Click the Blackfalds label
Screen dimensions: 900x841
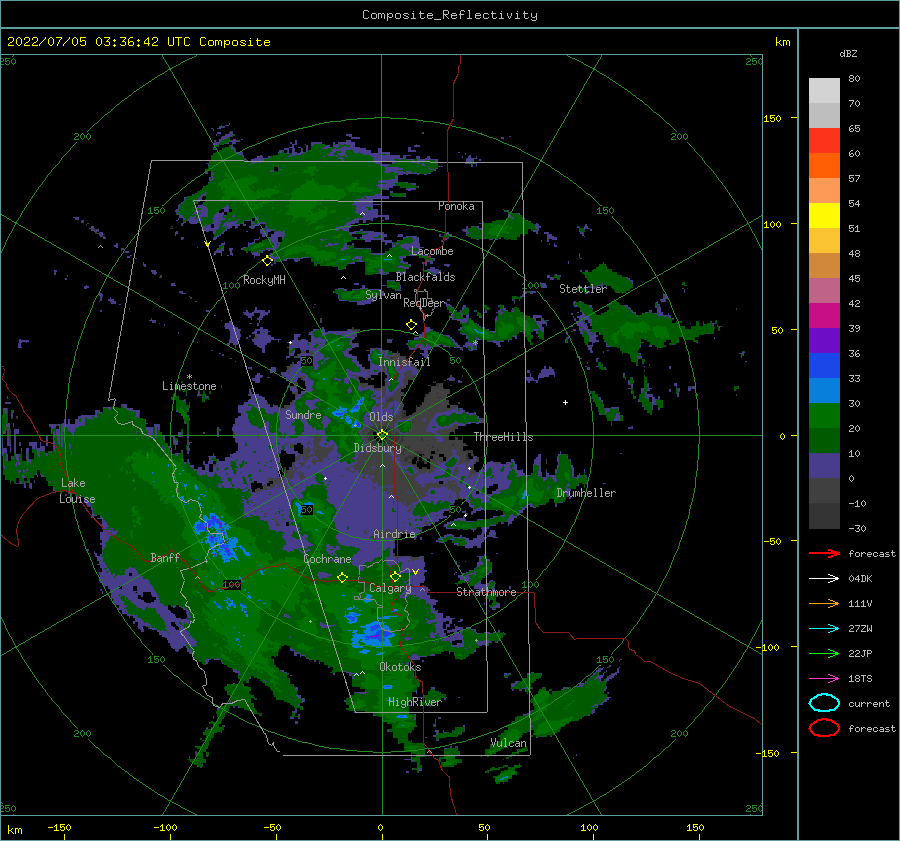(x=425, y=277)
